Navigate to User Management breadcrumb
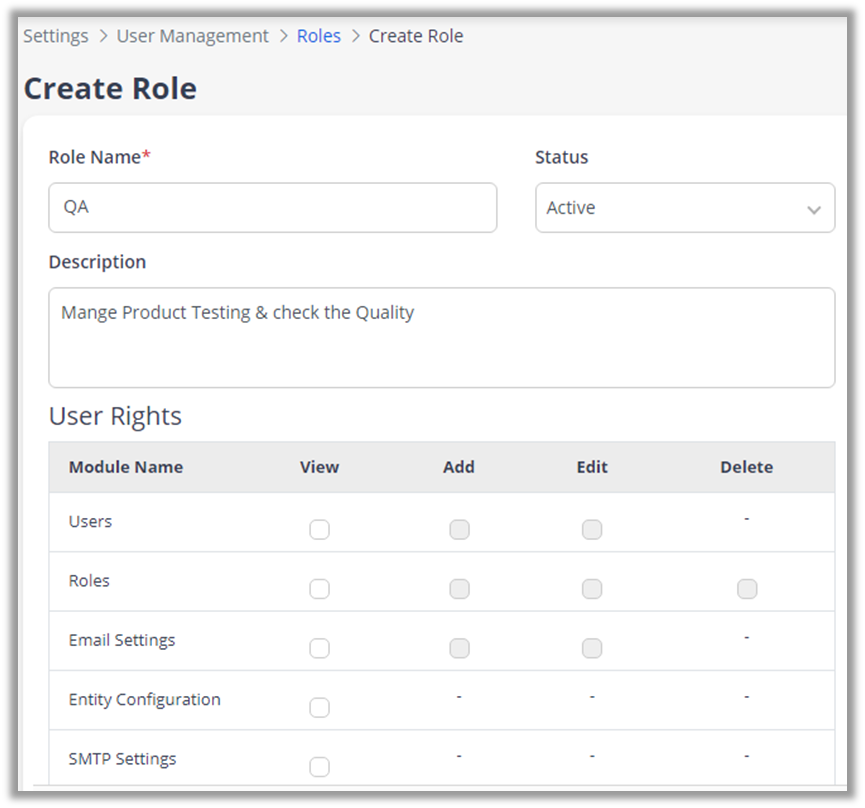This screenshot has width=865, height=808. (x=192, y=36)
